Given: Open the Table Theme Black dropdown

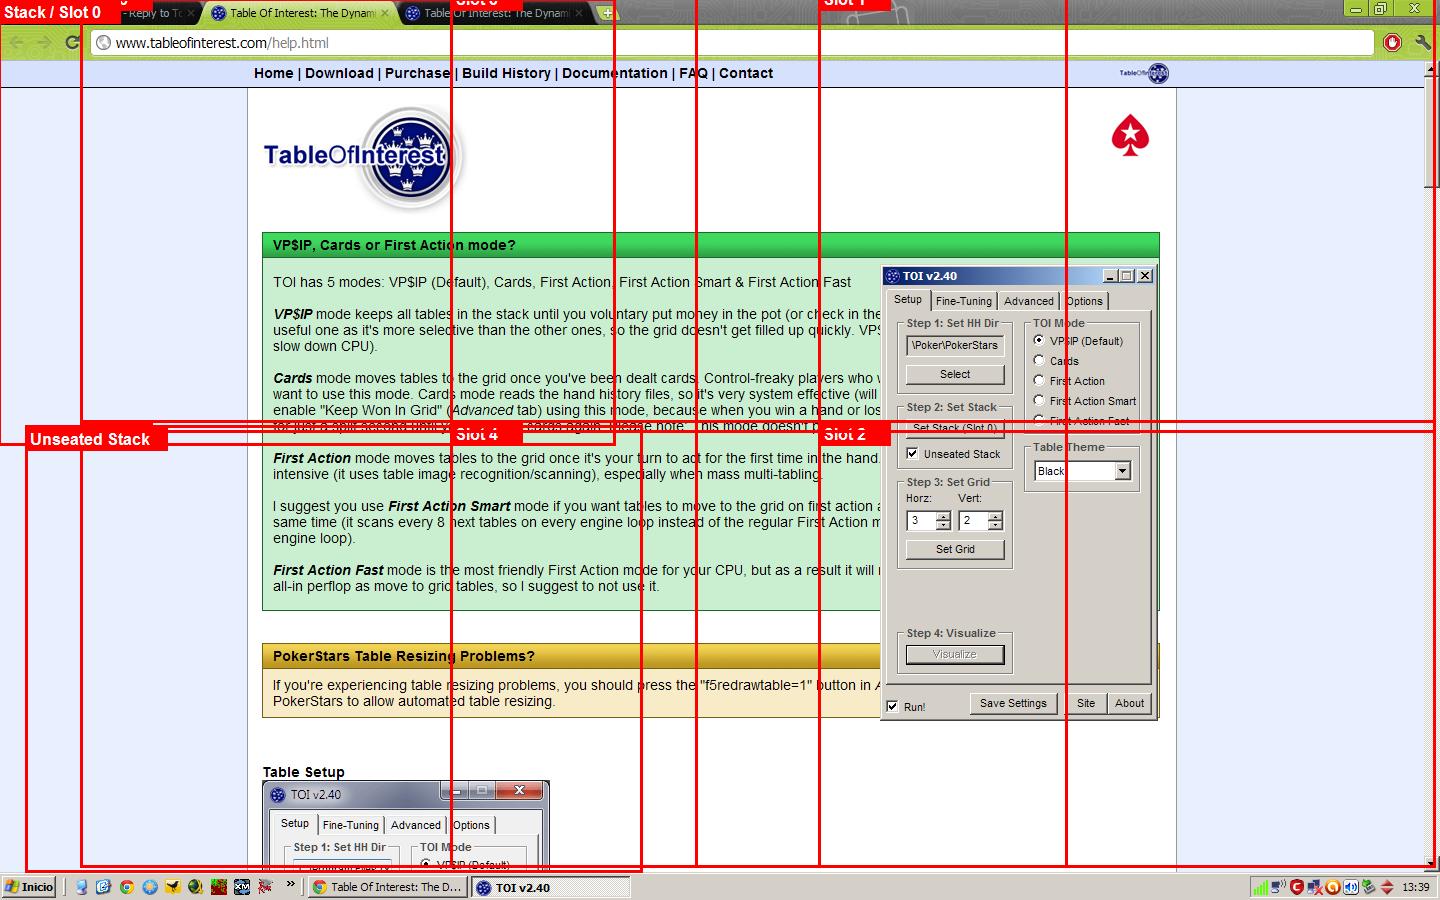Looking at the screenshot, I should tap(1123, 471).
